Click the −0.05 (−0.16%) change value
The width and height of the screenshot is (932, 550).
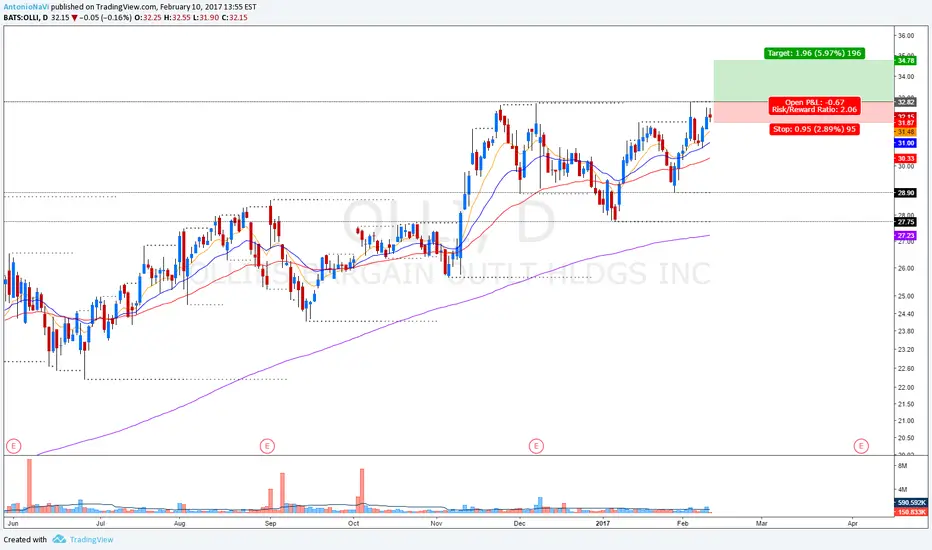pyautogui.click(x=105, y=18)
